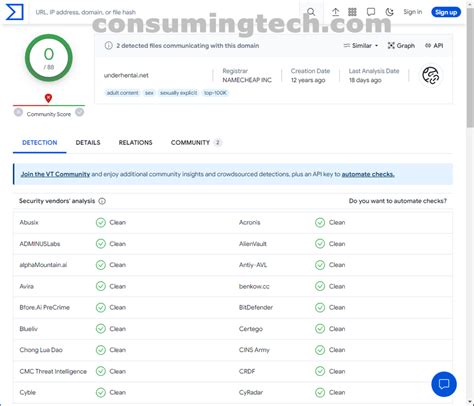Click the page vertical scrollbar thumb
Screen dimensions: 474x406
470,67
